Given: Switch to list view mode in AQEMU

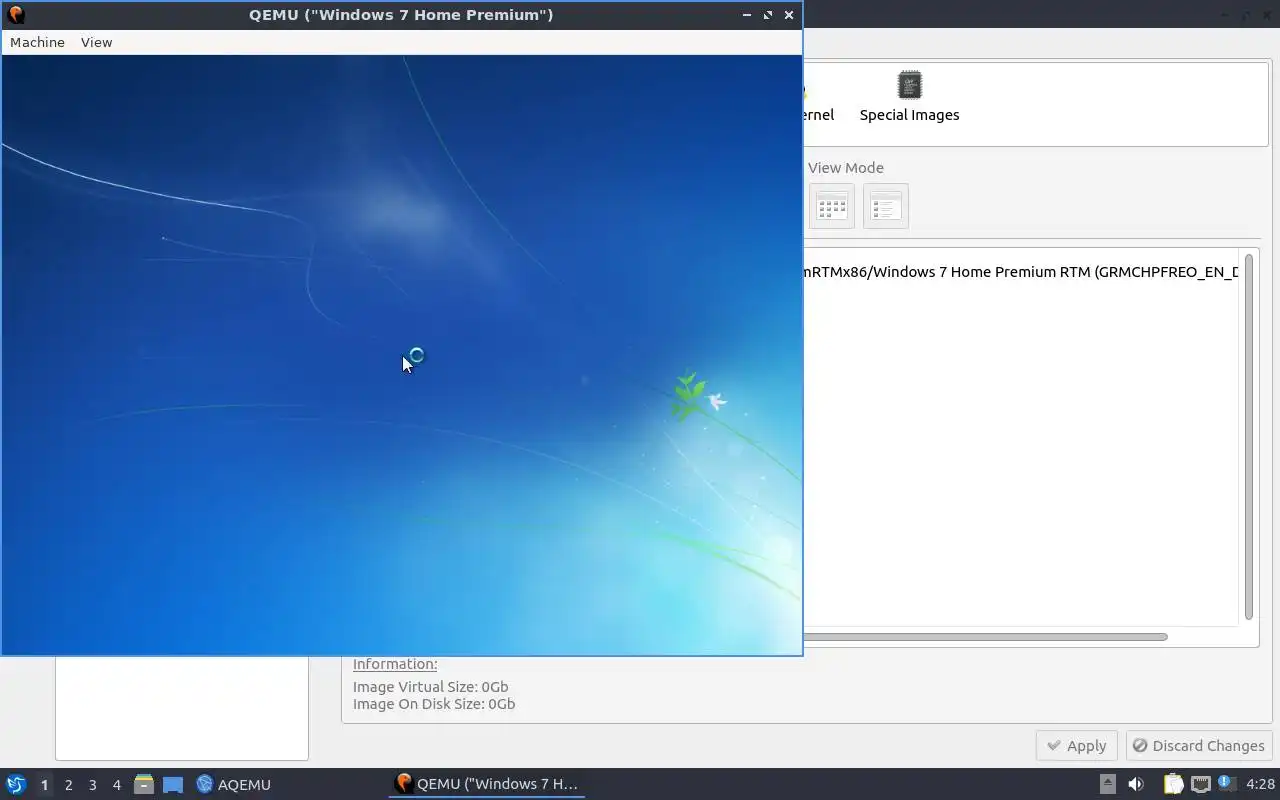Looking at the screenshot, I should [x=886, y=206].
